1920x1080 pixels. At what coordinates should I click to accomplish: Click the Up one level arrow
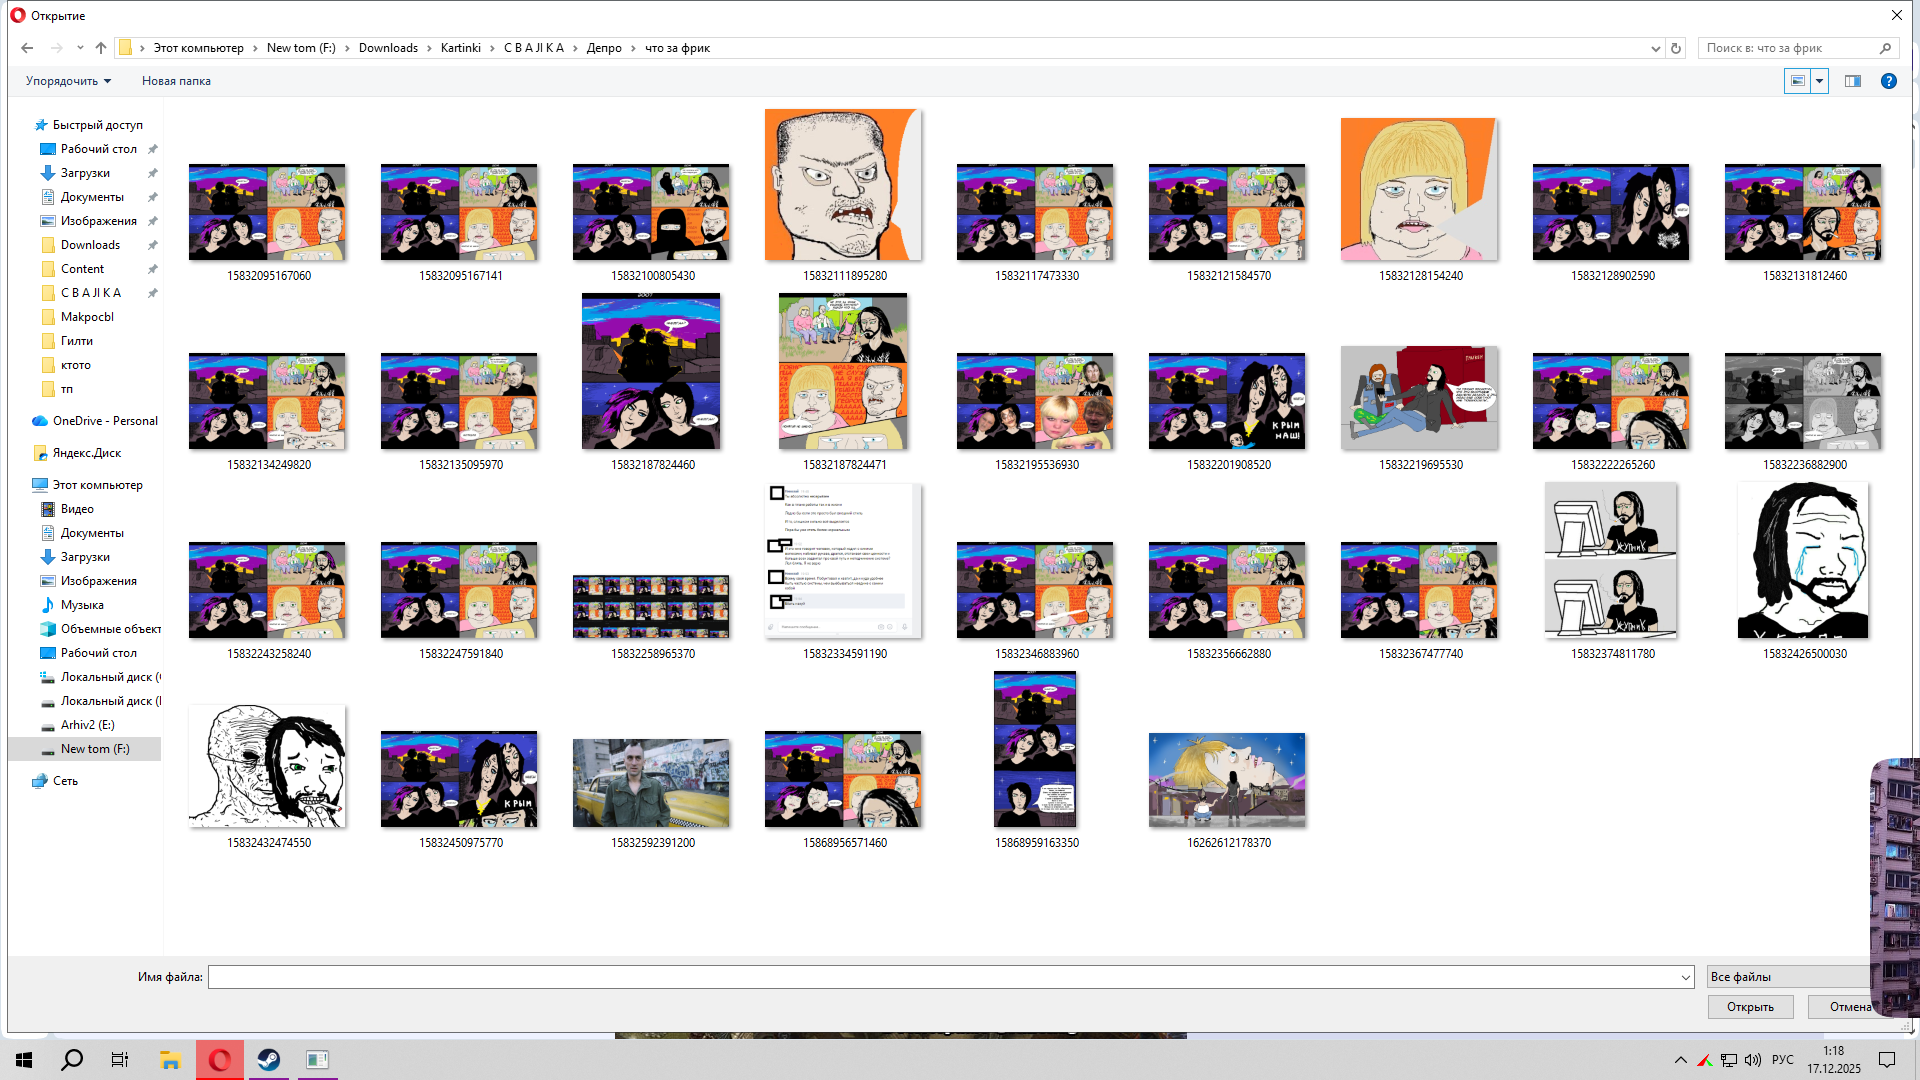(101, 48)
